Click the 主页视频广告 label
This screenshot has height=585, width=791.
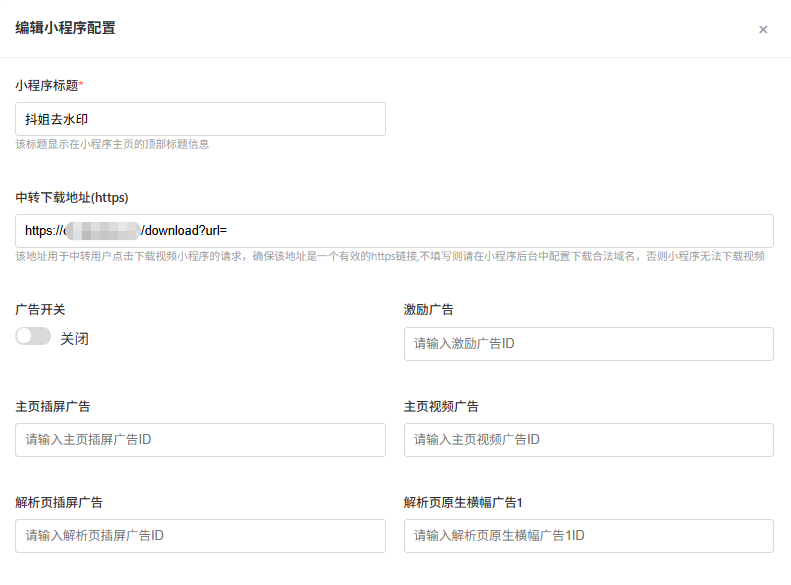click(x=441, y=406)
